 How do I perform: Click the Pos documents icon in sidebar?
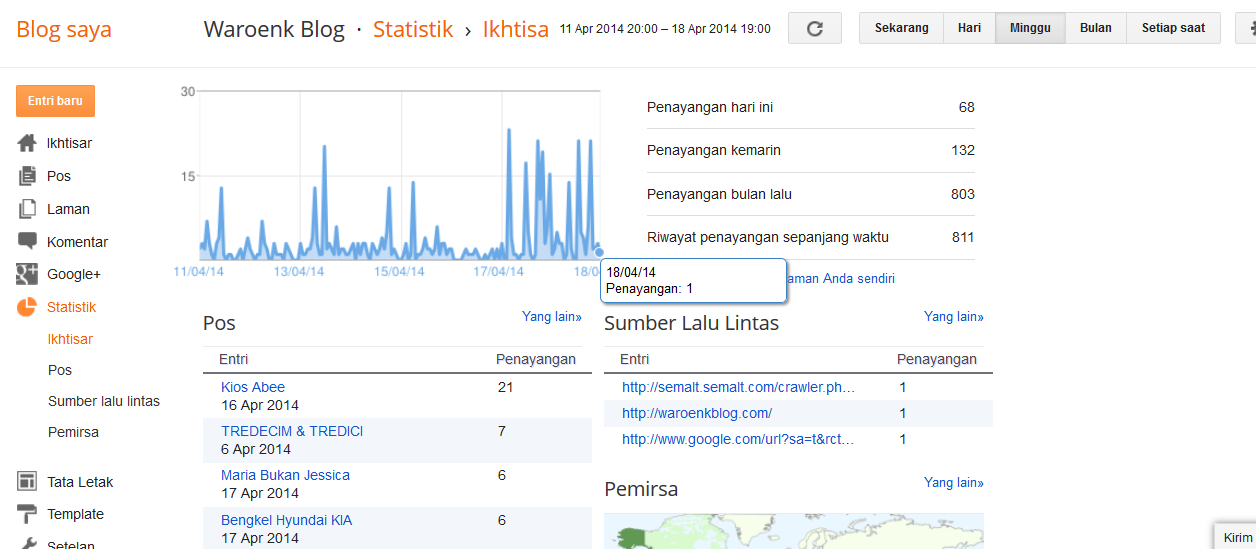(27, 176)
